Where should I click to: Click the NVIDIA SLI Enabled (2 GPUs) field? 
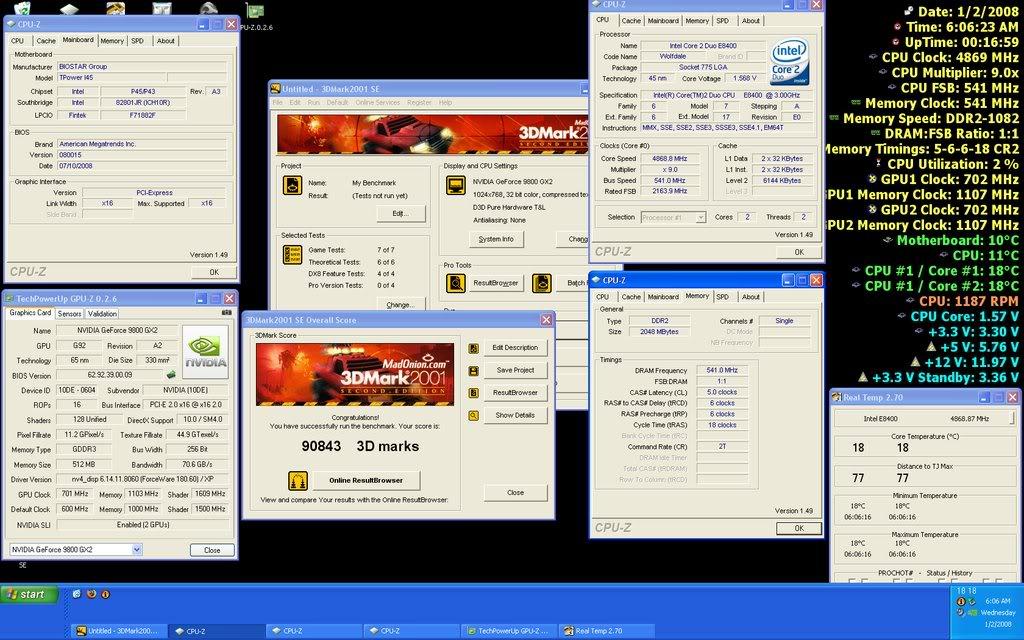[x=143, y=525]
